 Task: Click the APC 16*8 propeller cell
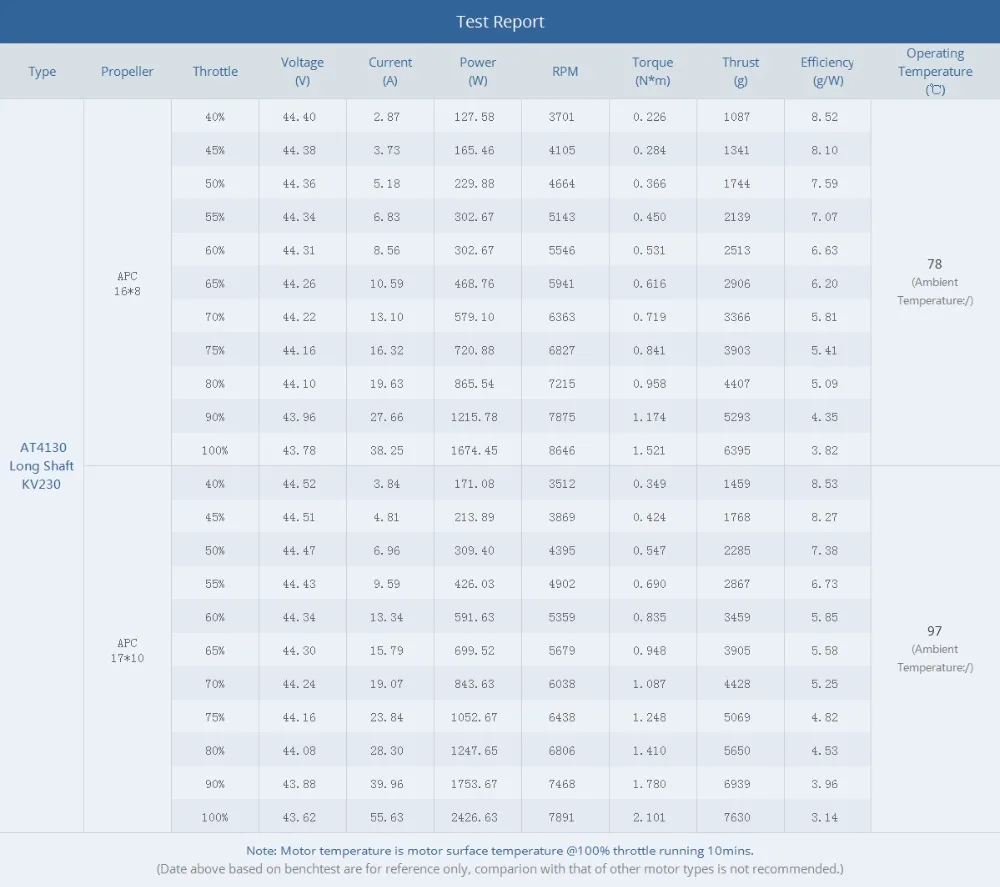pyautogui.click(x=127, y=283)
